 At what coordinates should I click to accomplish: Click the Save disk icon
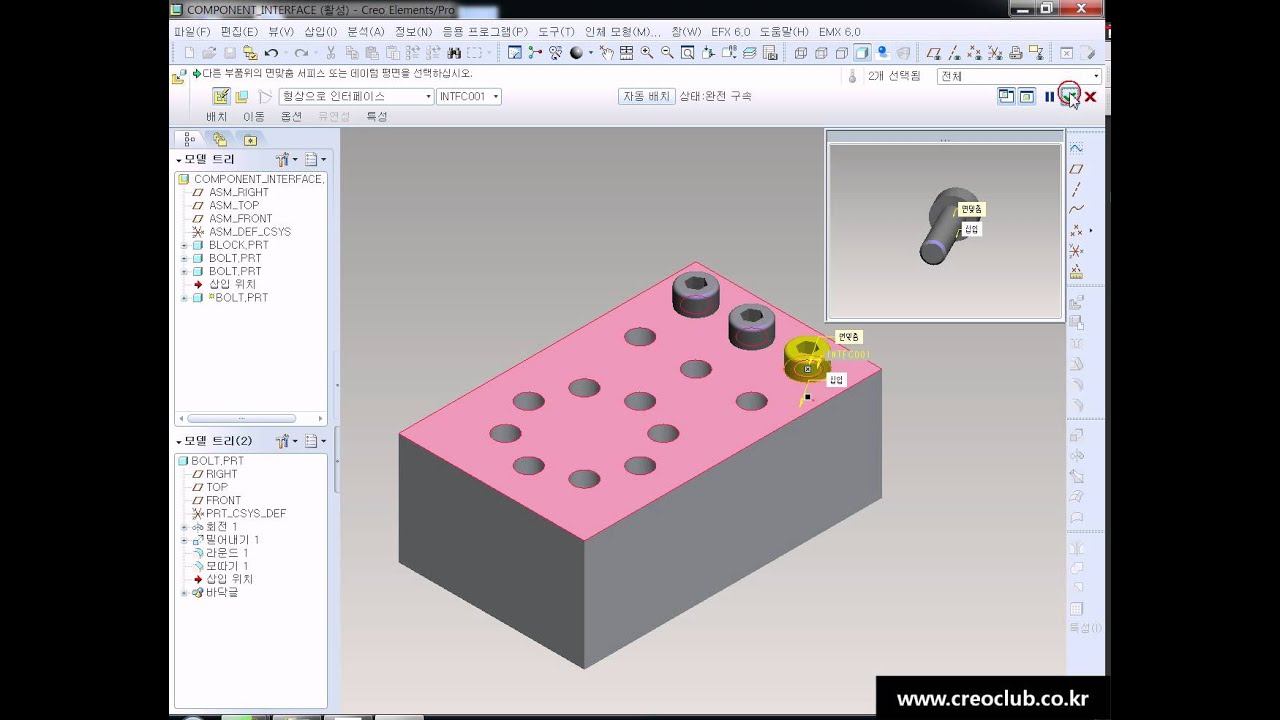point(230,53)
